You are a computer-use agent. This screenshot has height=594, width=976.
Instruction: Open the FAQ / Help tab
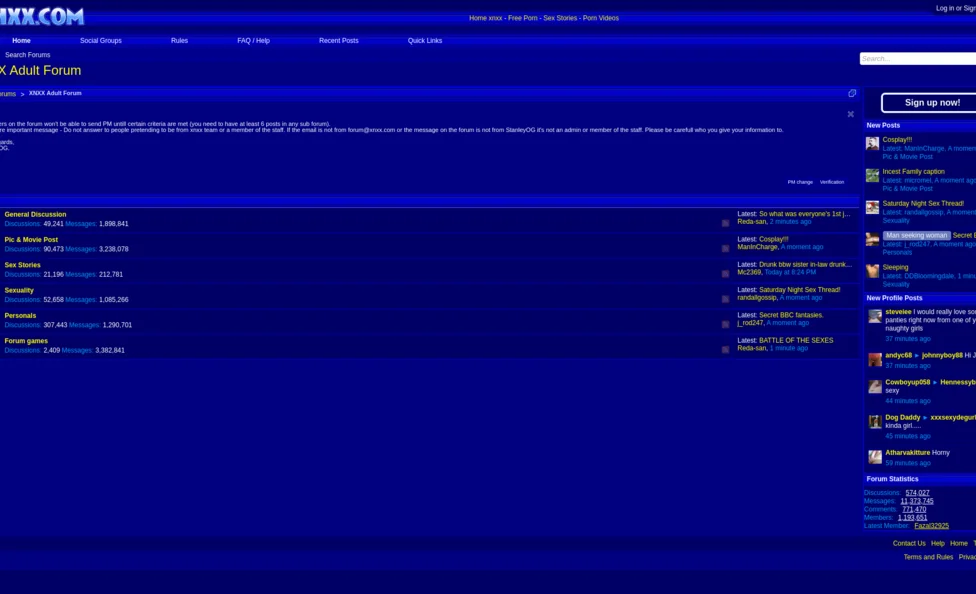pyautogui.click(x=253, y=40)
